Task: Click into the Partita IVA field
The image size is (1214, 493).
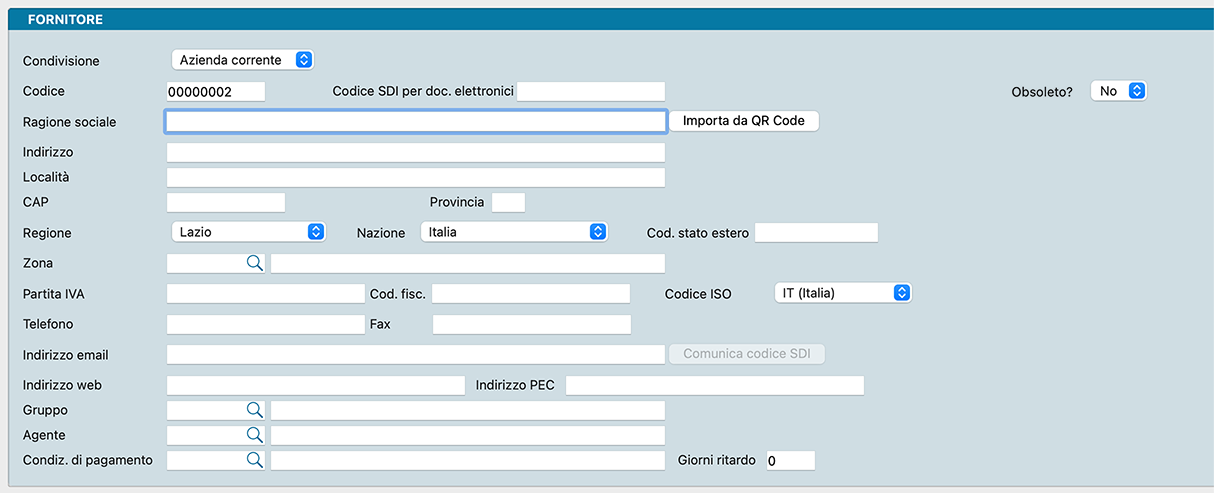Action: click(x=265, y=294)
